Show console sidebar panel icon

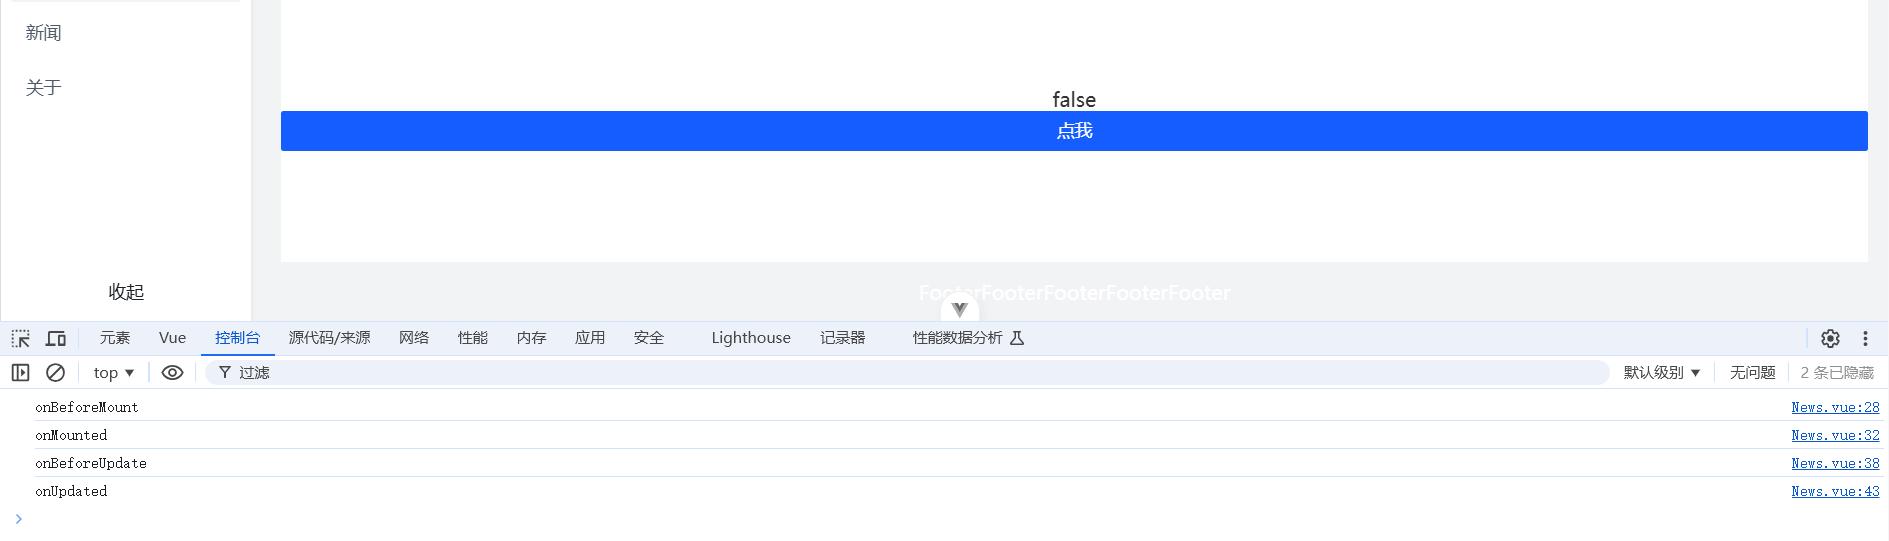pos(20,372)
